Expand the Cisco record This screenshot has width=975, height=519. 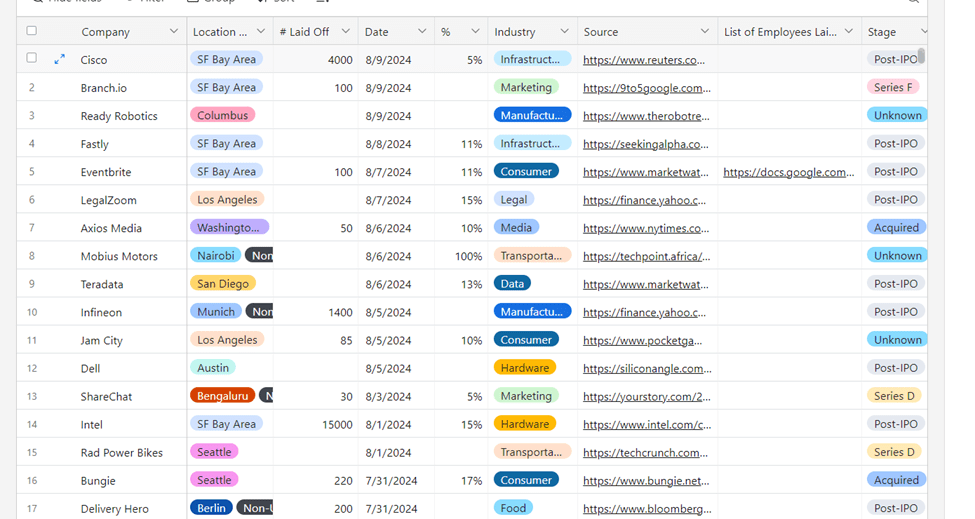60,60
